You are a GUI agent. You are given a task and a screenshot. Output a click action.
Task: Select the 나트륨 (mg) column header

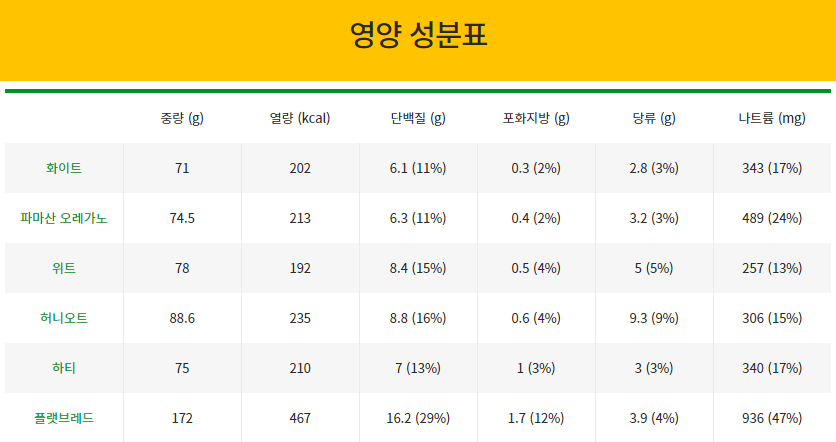(772, 118)
